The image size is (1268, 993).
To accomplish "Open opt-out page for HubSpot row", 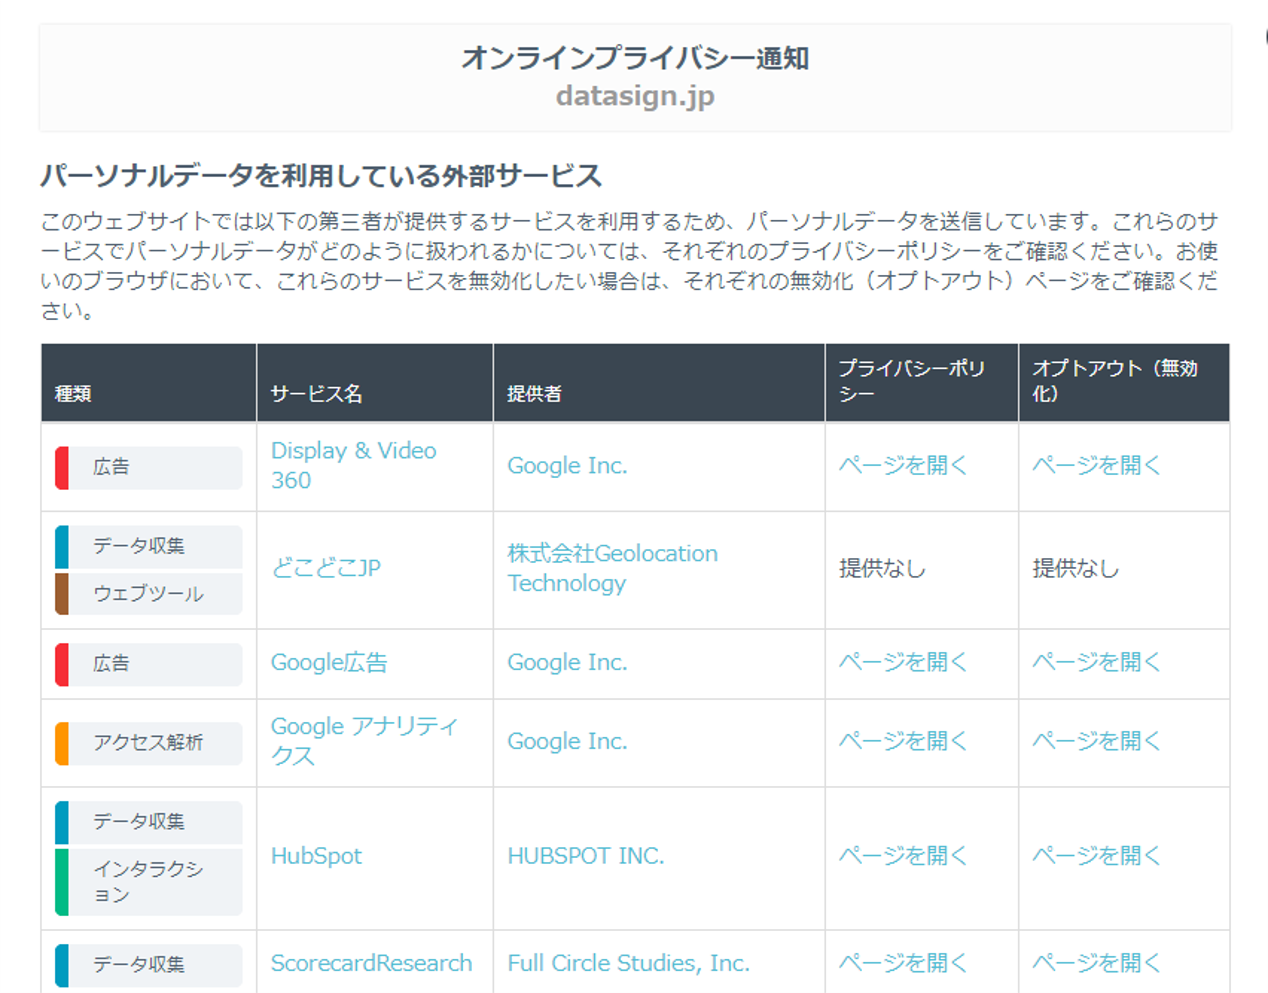I will coord(1096,856).
